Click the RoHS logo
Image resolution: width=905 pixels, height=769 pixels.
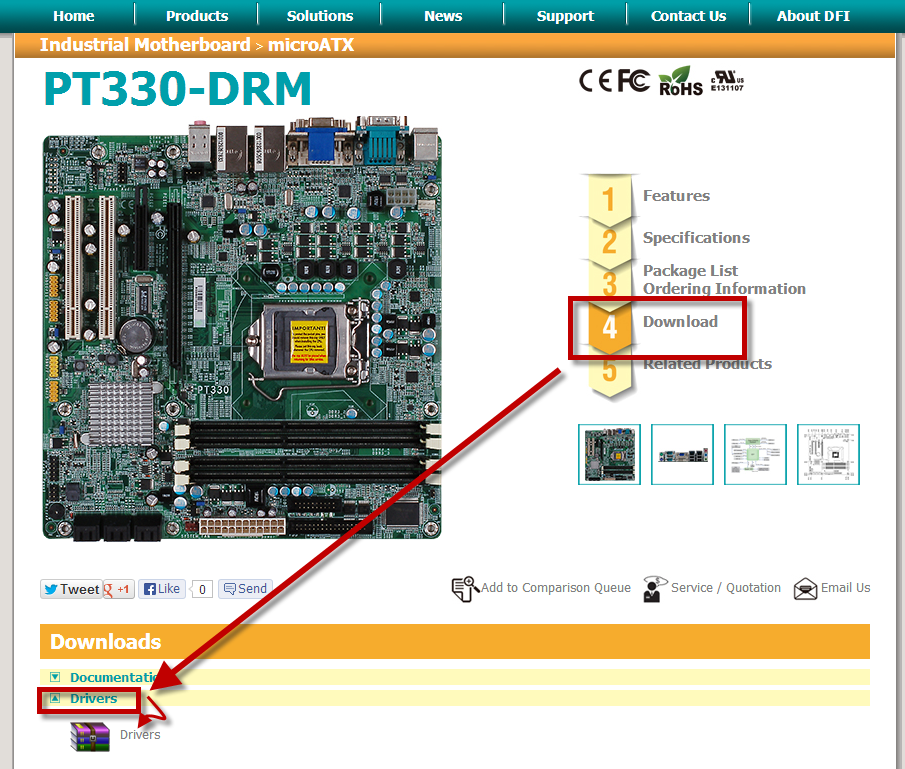tap(681, 81)
